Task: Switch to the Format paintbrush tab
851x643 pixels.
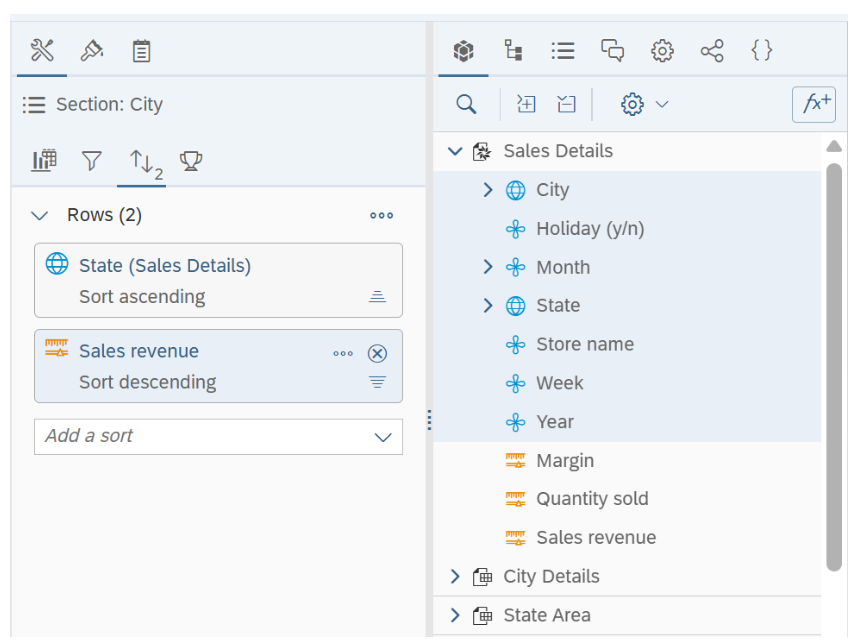Action: (92, 51)
